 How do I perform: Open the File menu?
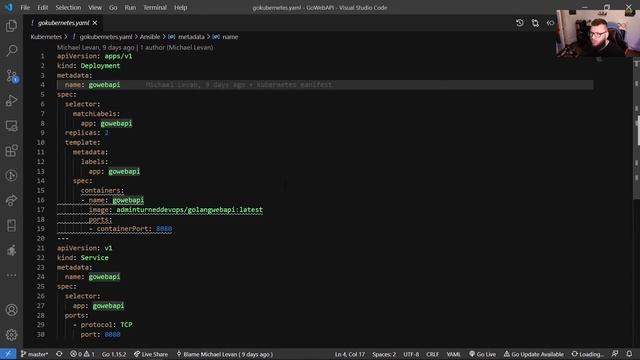[x=25, y=7]
